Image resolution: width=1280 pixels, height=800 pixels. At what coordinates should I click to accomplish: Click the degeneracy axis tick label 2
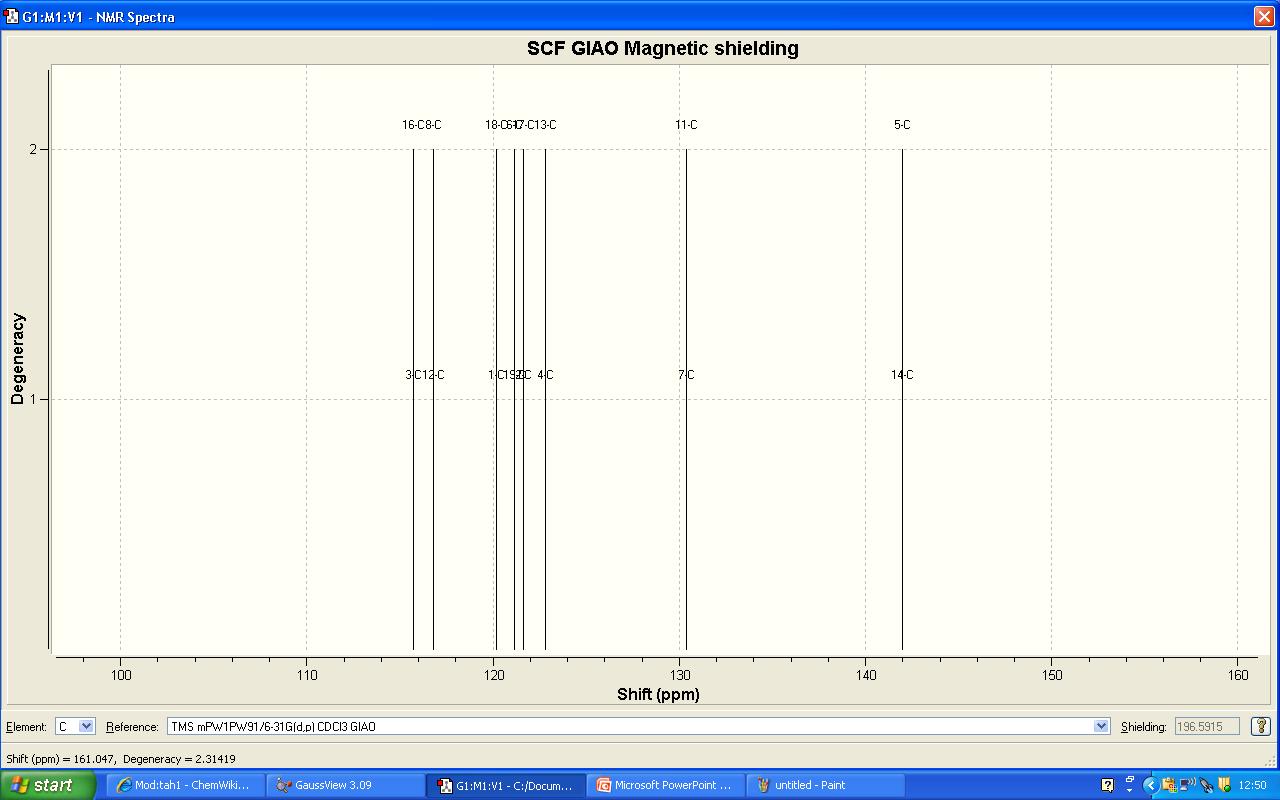click(x=33, y=150)
